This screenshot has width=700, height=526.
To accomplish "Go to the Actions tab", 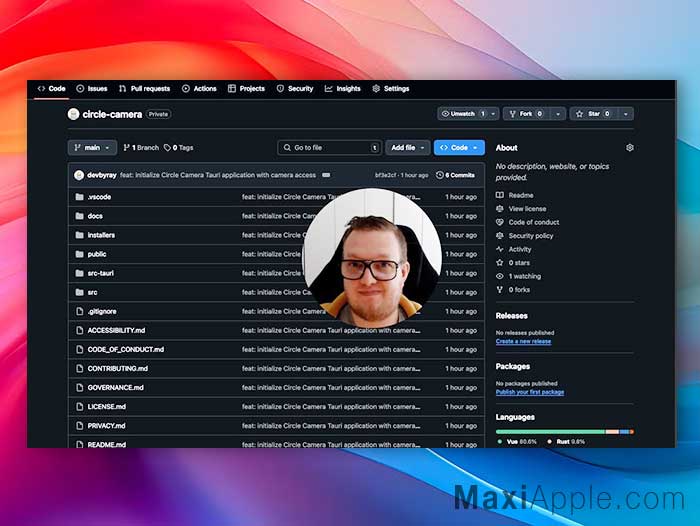I will tap(199, 88).
